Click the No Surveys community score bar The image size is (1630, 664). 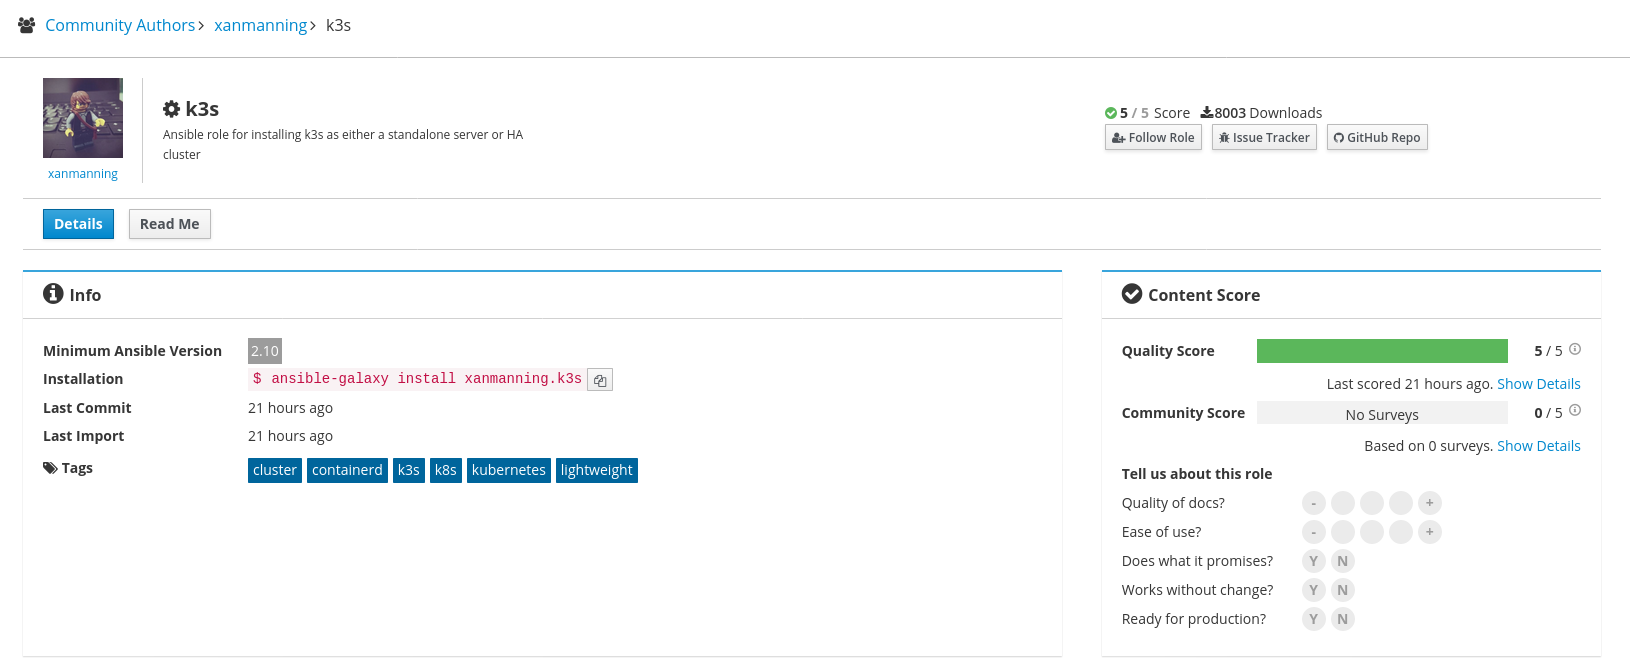1382,413
